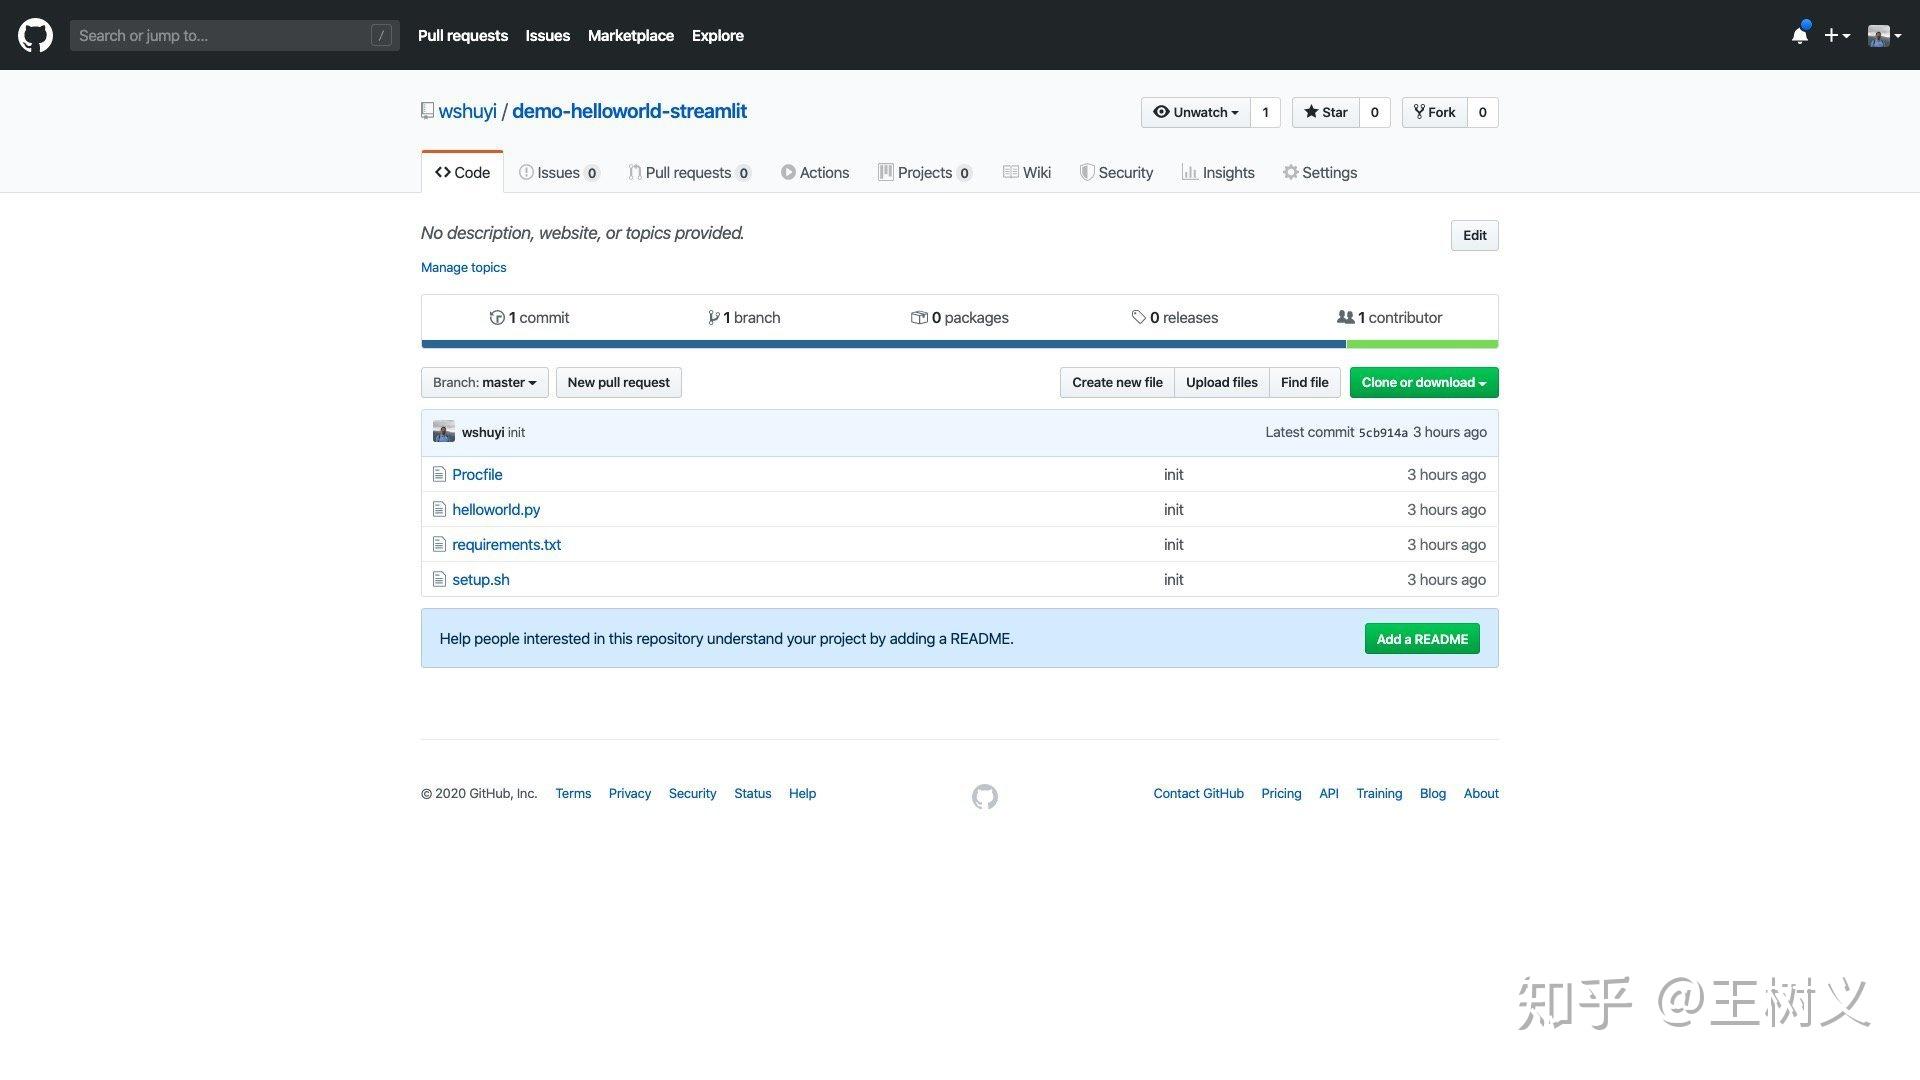Click the releases tag icon

click(1138, 317)
